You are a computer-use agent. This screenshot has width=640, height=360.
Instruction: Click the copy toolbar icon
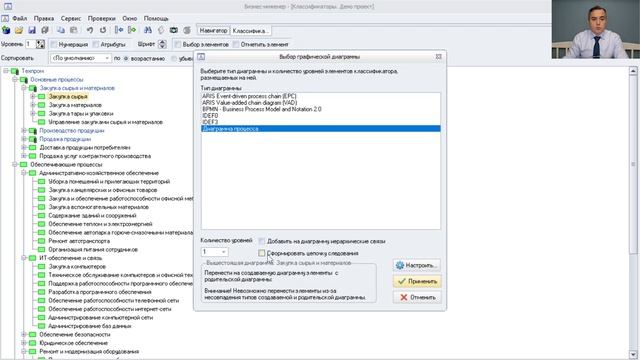(61, 31)
